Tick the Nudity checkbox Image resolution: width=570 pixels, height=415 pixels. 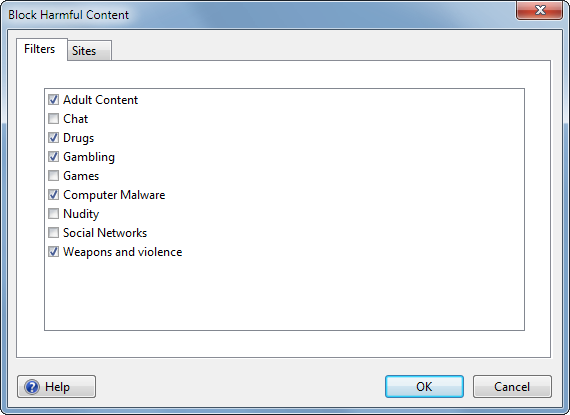coord(53,214)
